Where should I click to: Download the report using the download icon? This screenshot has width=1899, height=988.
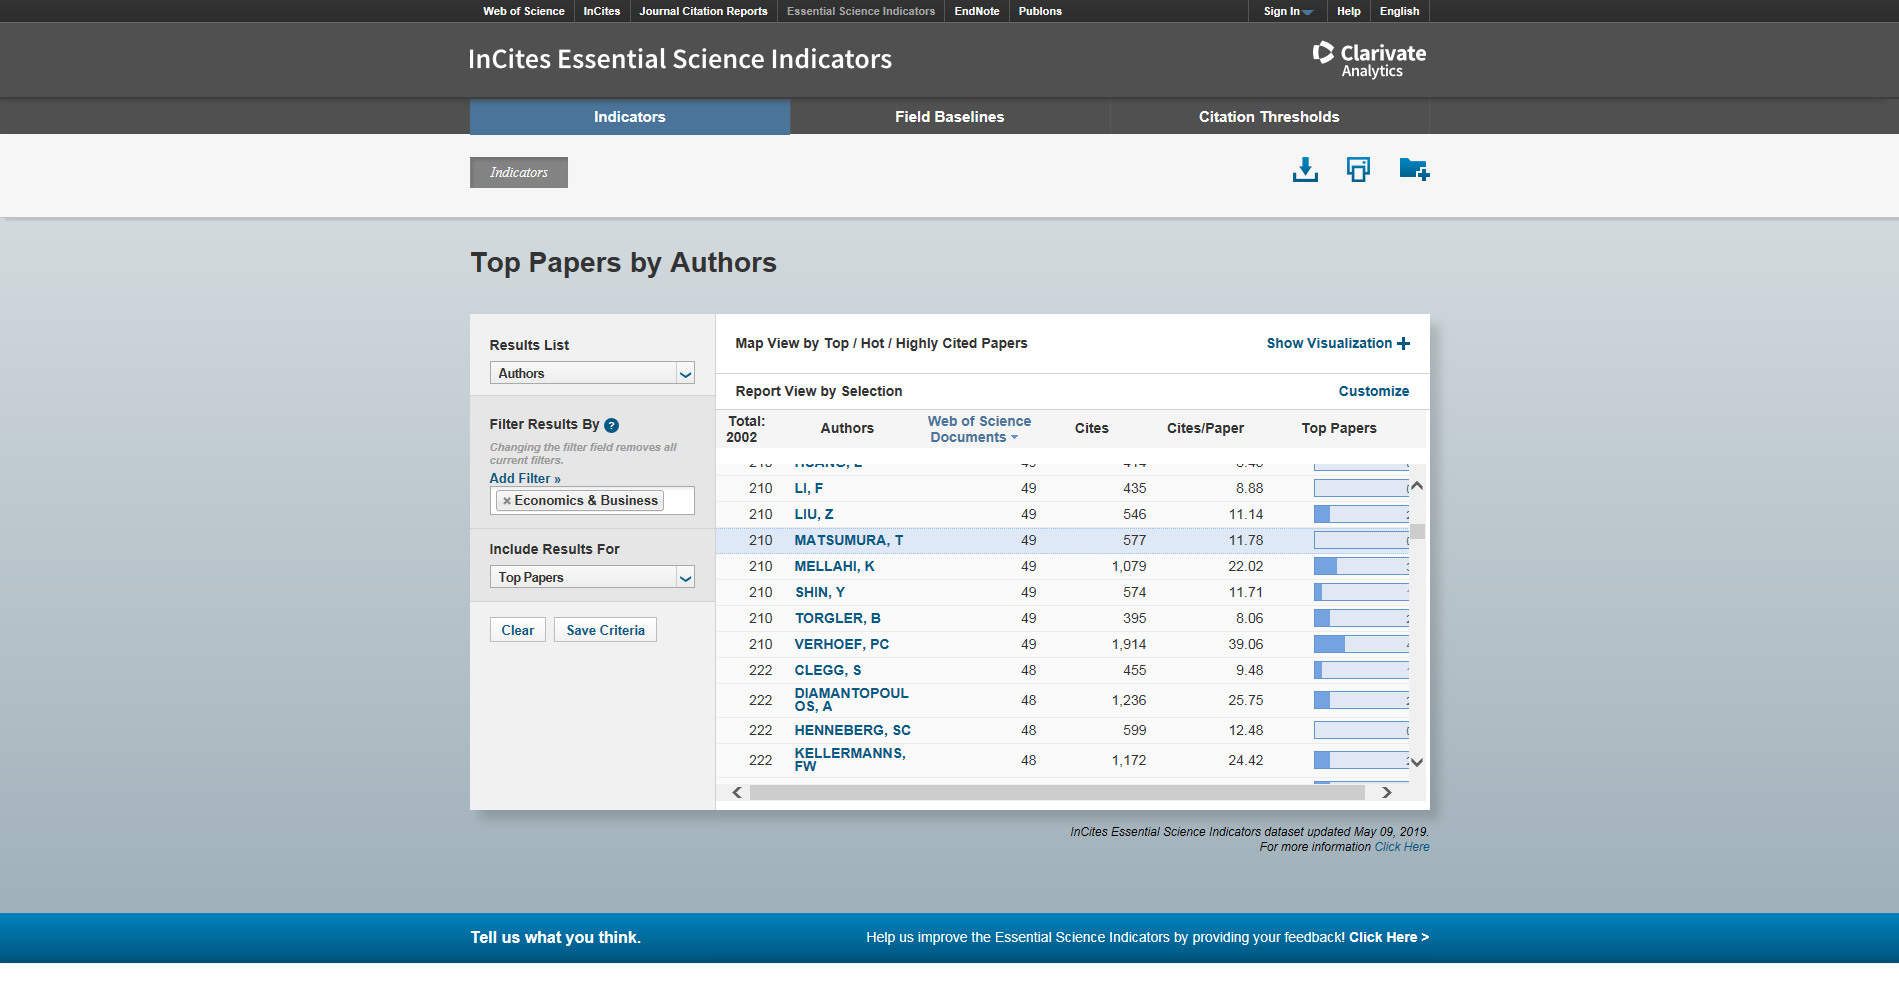tap(1305, 169)
